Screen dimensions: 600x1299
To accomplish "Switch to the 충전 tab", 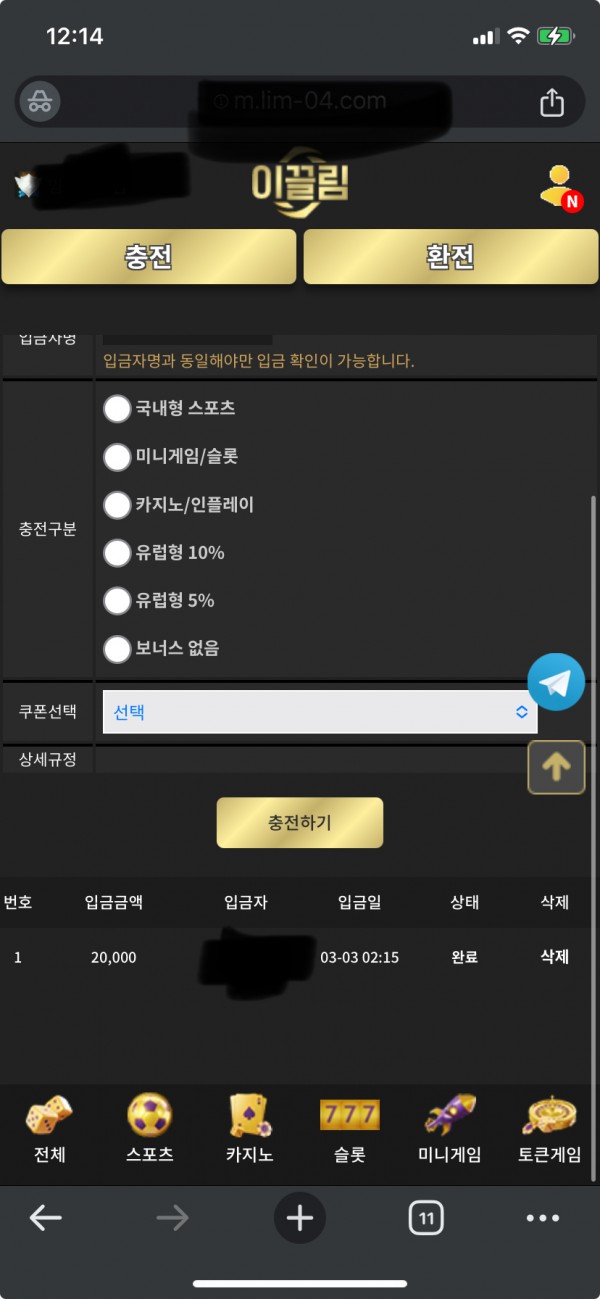I will point(149,257).
